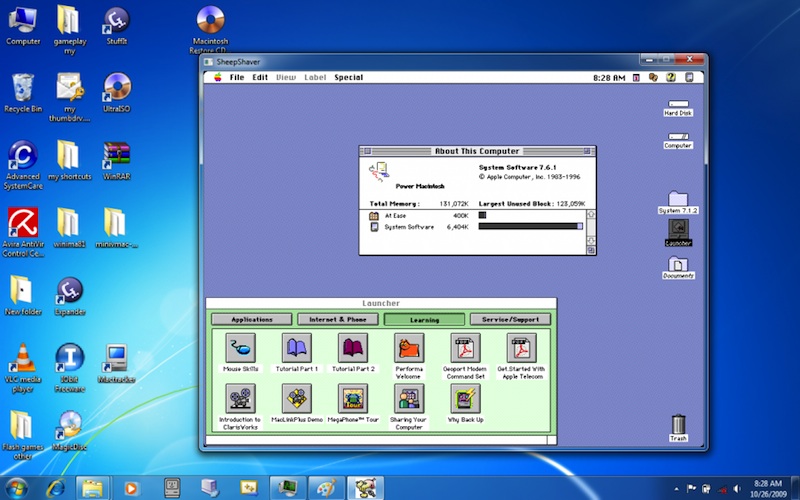Open the Mouse Skills launcher item

point(240,349)
